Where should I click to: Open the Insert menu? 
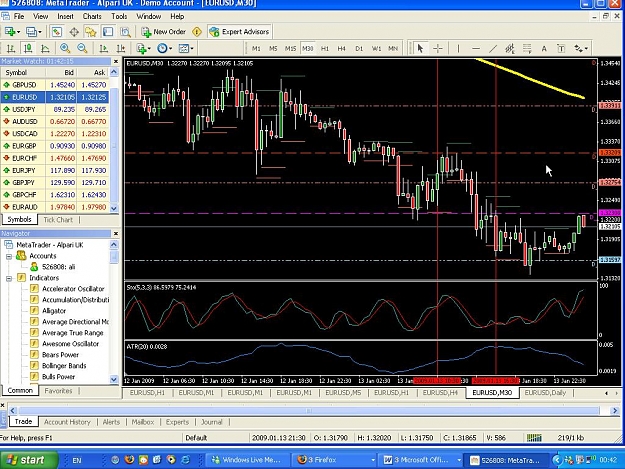65,16
